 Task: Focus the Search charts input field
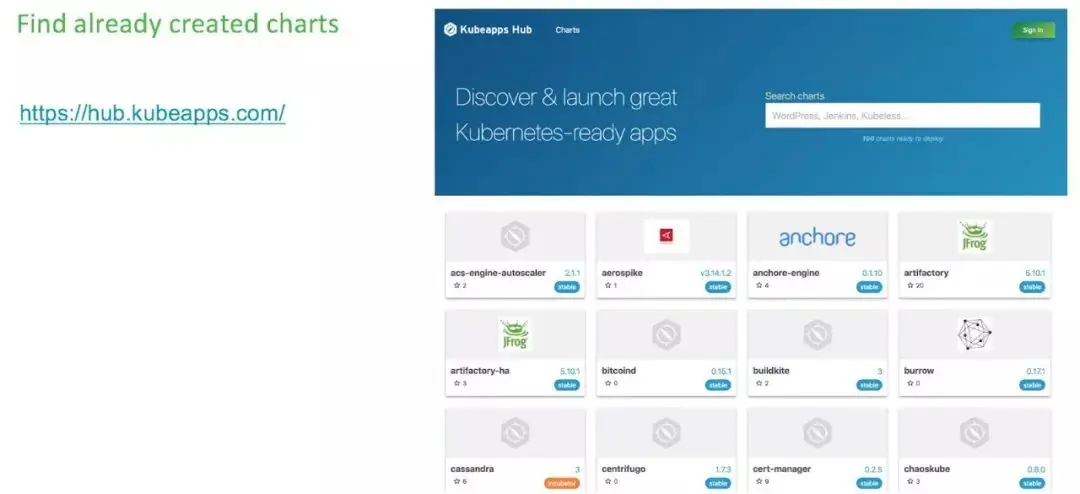click(902, 116)
